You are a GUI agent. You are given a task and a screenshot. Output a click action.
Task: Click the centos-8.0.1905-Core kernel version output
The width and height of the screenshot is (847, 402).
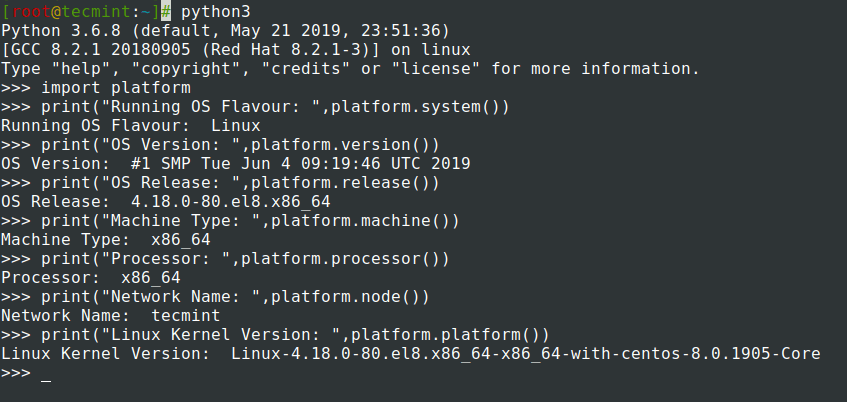pyautogui.click(x=525, y=354)
